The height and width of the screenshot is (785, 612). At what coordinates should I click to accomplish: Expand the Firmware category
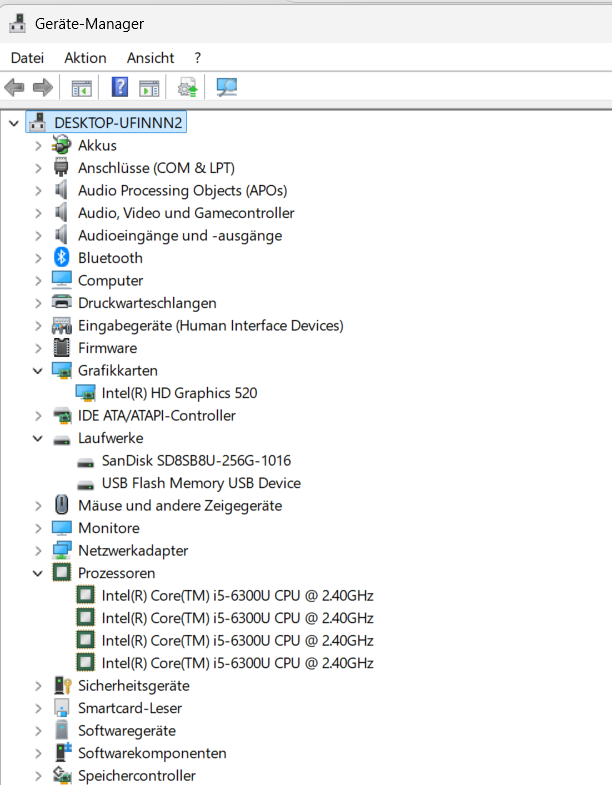tap(38, 348)
